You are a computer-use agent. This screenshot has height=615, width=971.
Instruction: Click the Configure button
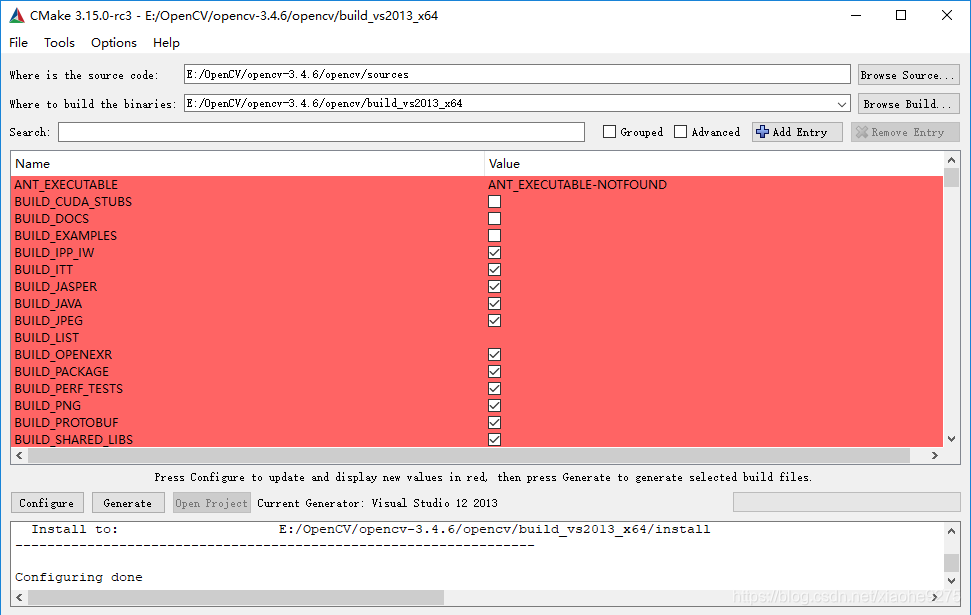click(x=46, y=503)
